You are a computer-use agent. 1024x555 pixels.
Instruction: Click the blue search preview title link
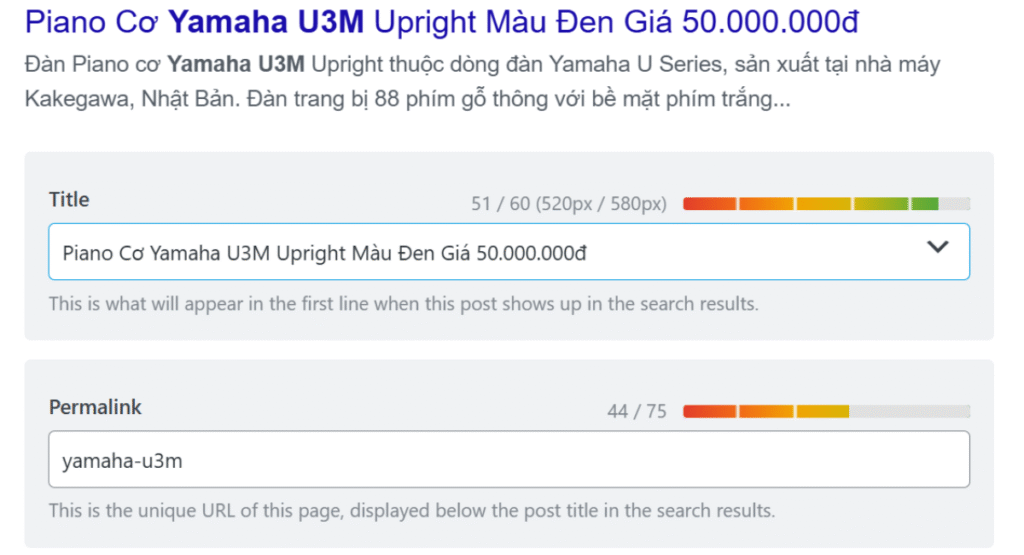(441, 21)
